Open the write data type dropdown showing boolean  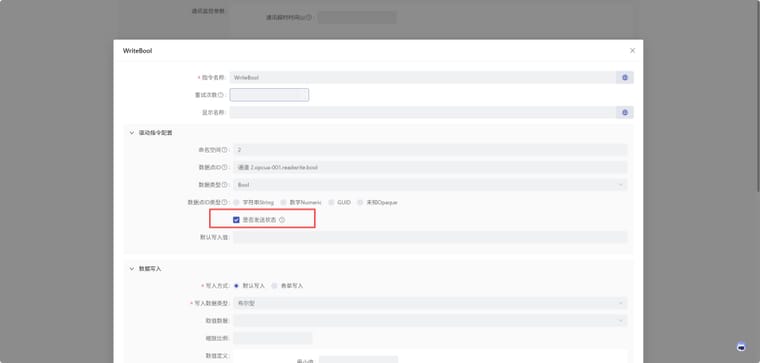point(430,303)
